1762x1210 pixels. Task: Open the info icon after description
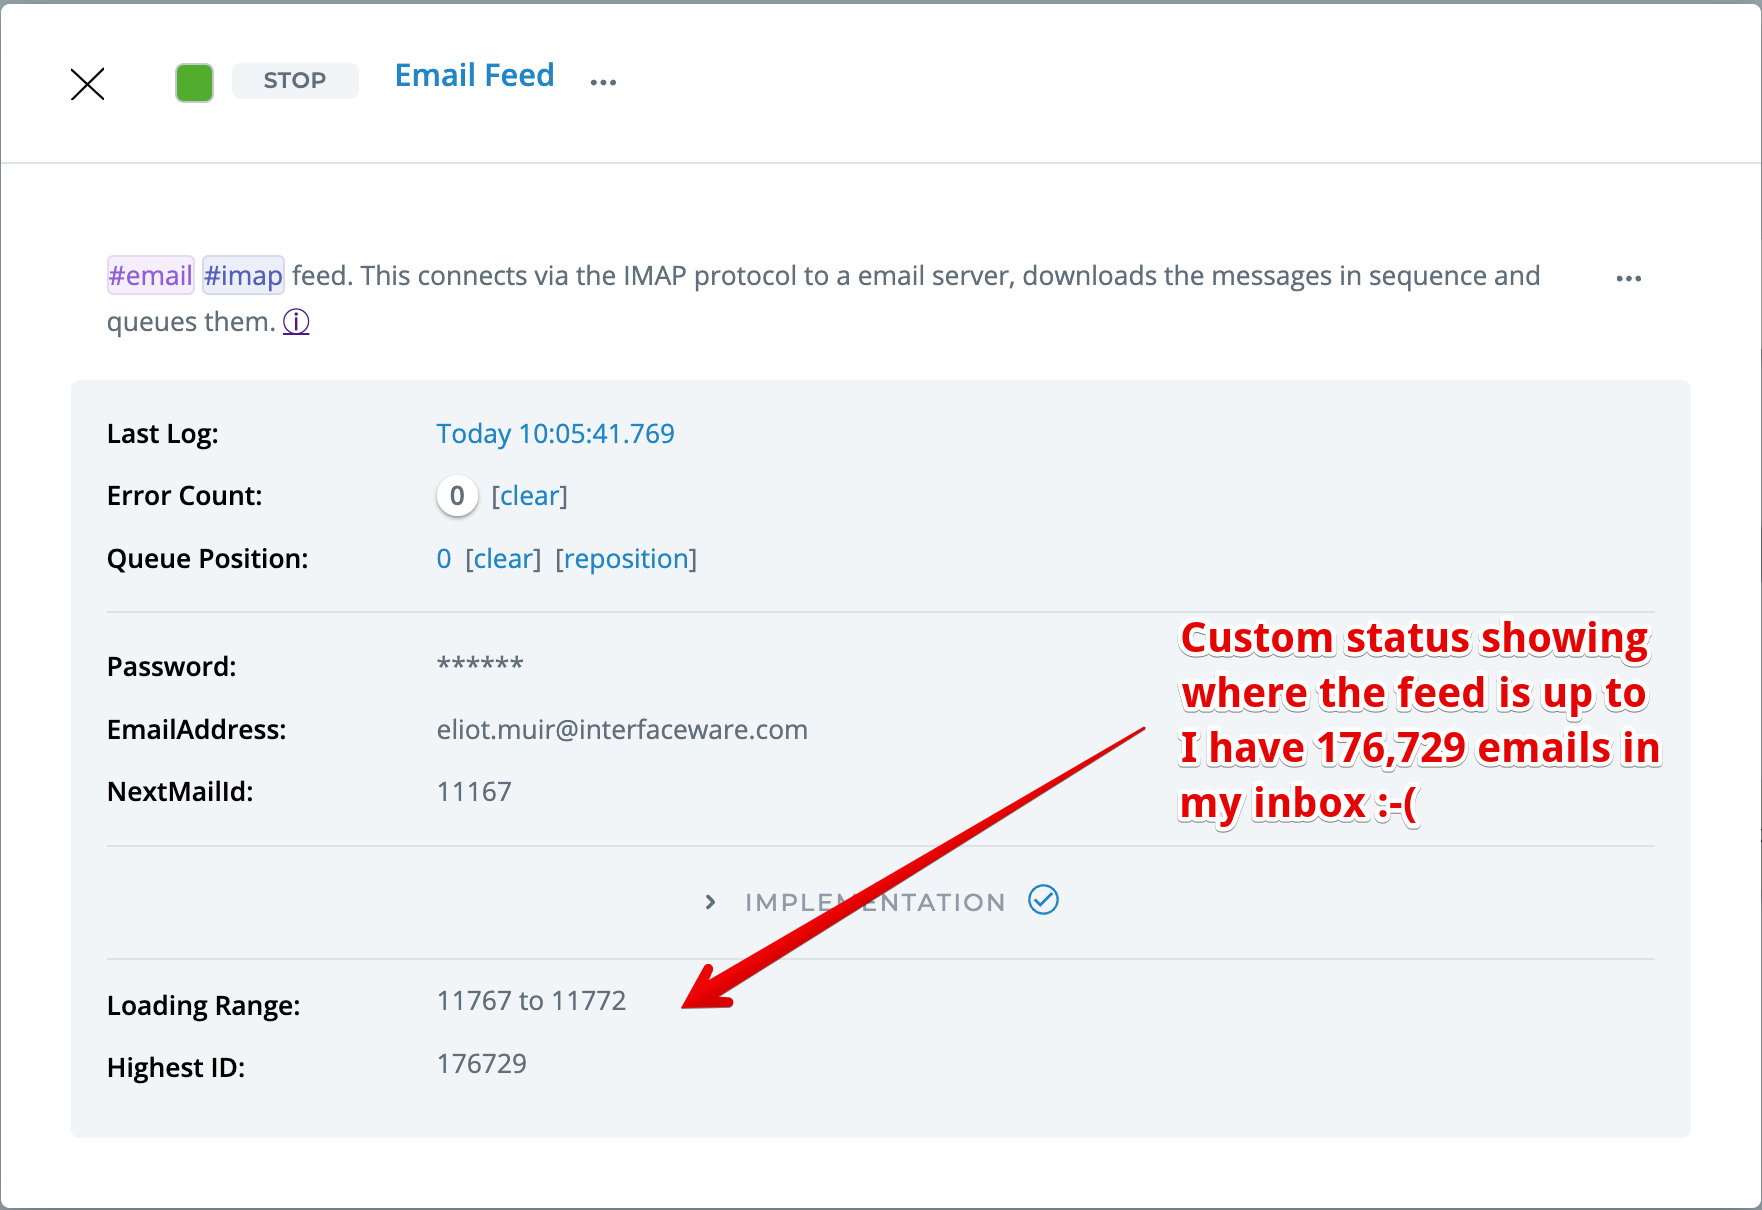(x=296, y=322)
